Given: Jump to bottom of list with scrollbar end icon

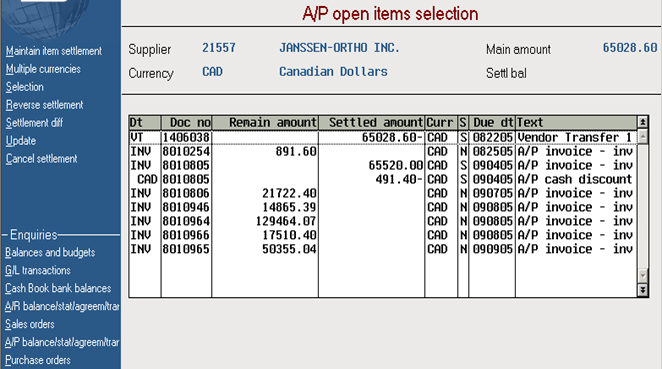Looking at the screenshot, I should tap(643, 290).
